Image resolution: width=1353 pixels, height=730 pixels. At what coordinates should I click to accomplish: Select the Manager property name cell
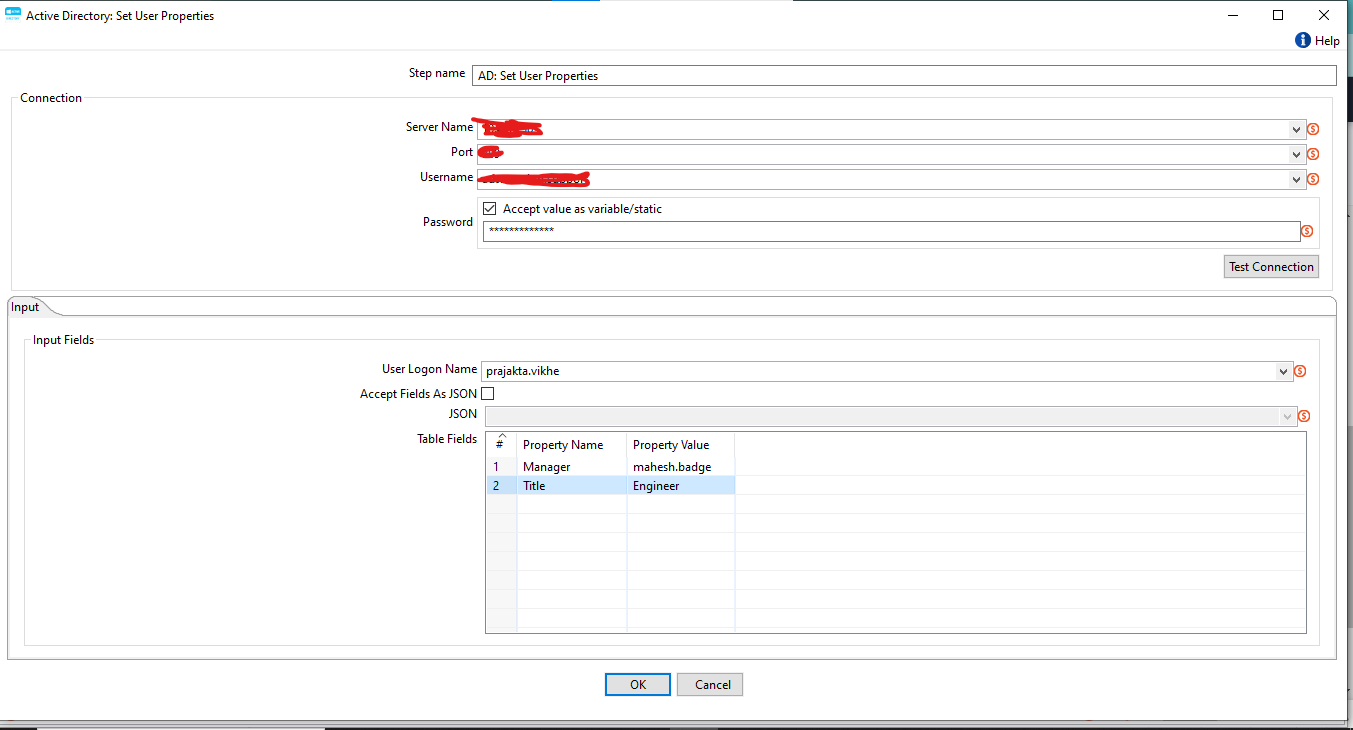(571, 466)
